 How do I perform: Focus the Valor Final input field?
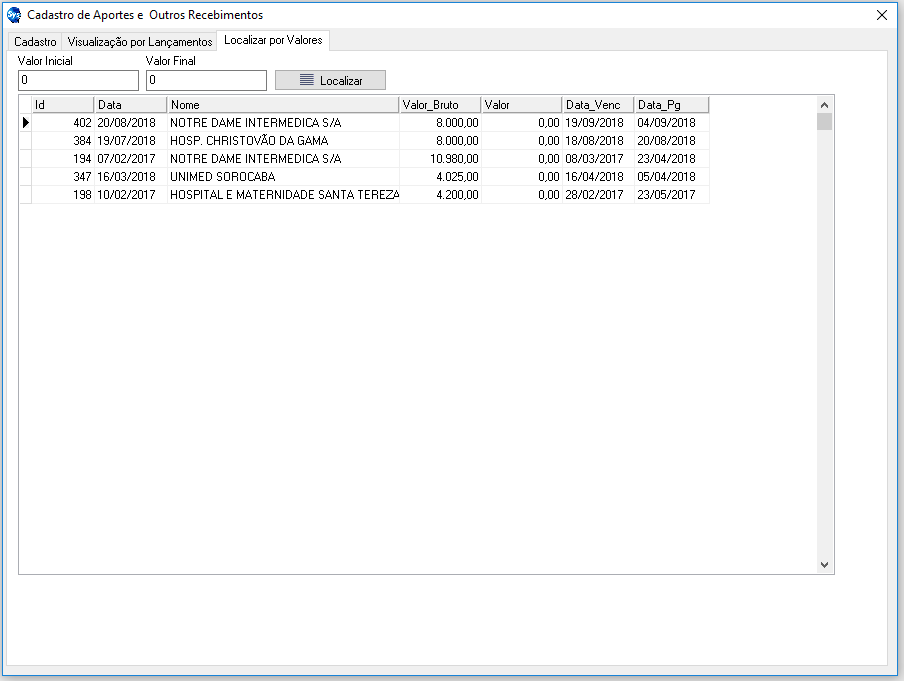206,80
